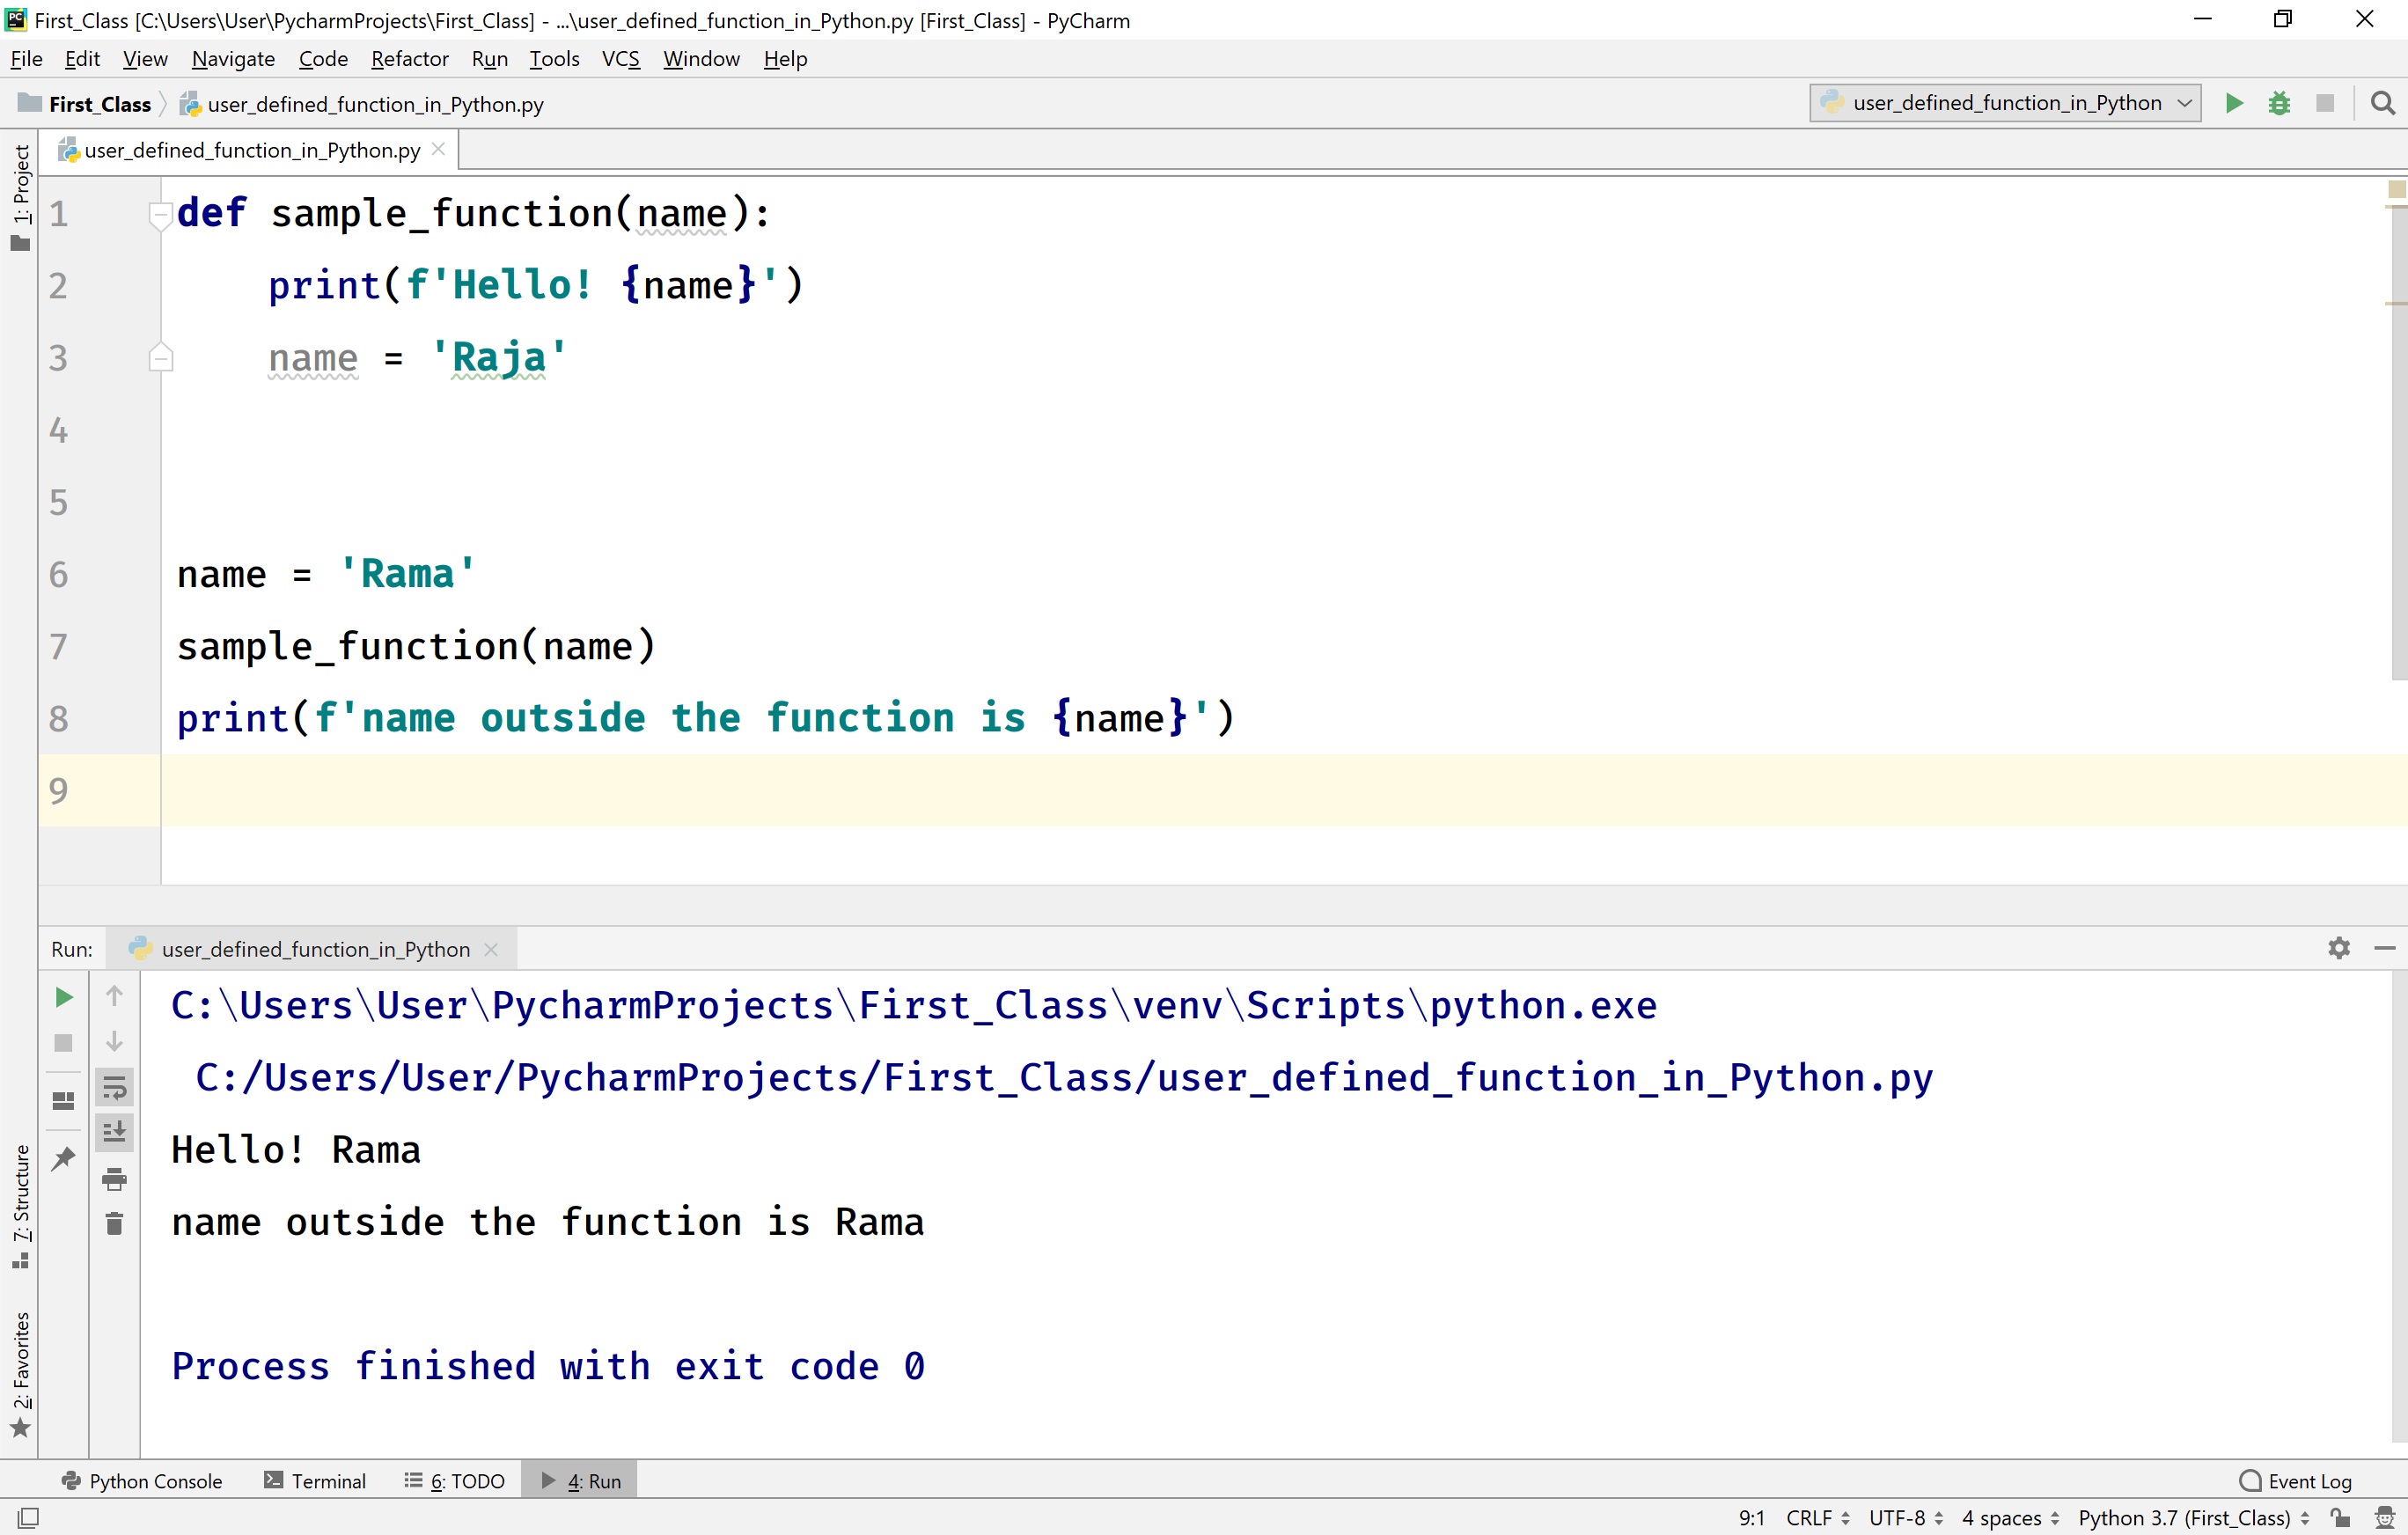Switch to the Terminal tab

point(326,1480)
